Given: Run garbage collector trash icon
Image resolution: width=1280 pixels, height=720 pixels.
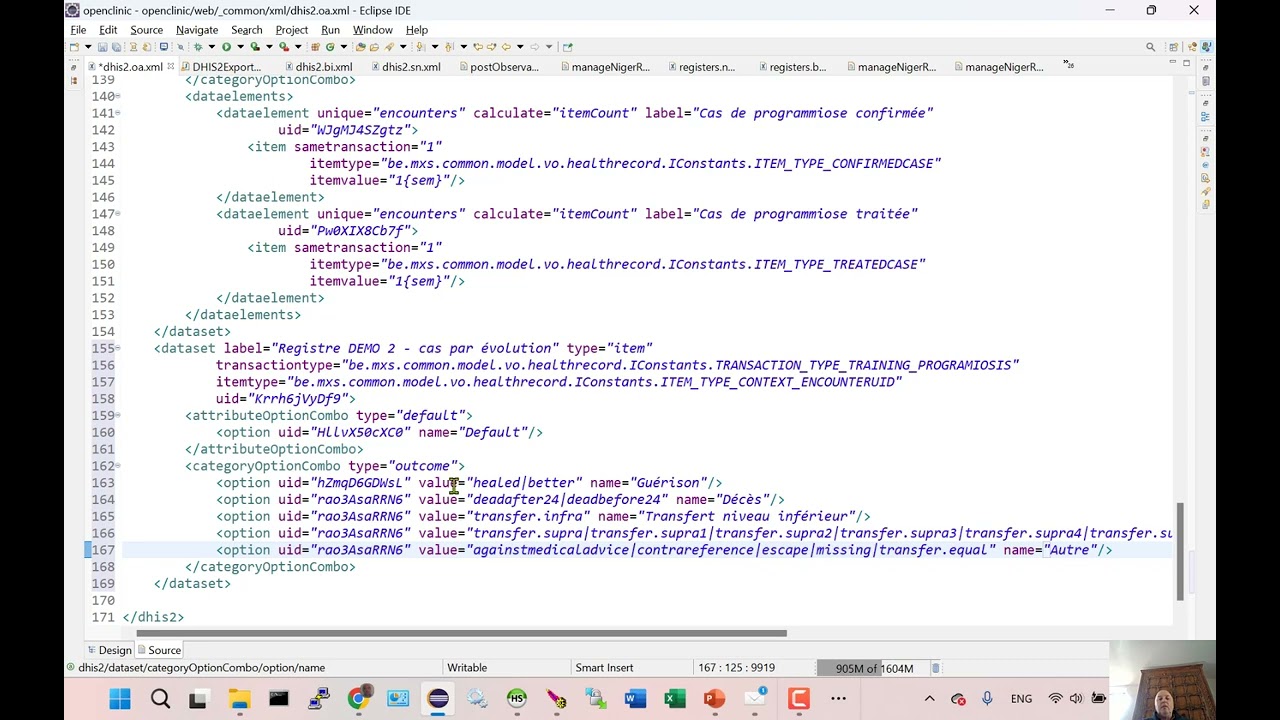Looking at the screenshot, I should click(x=935, y=668).
